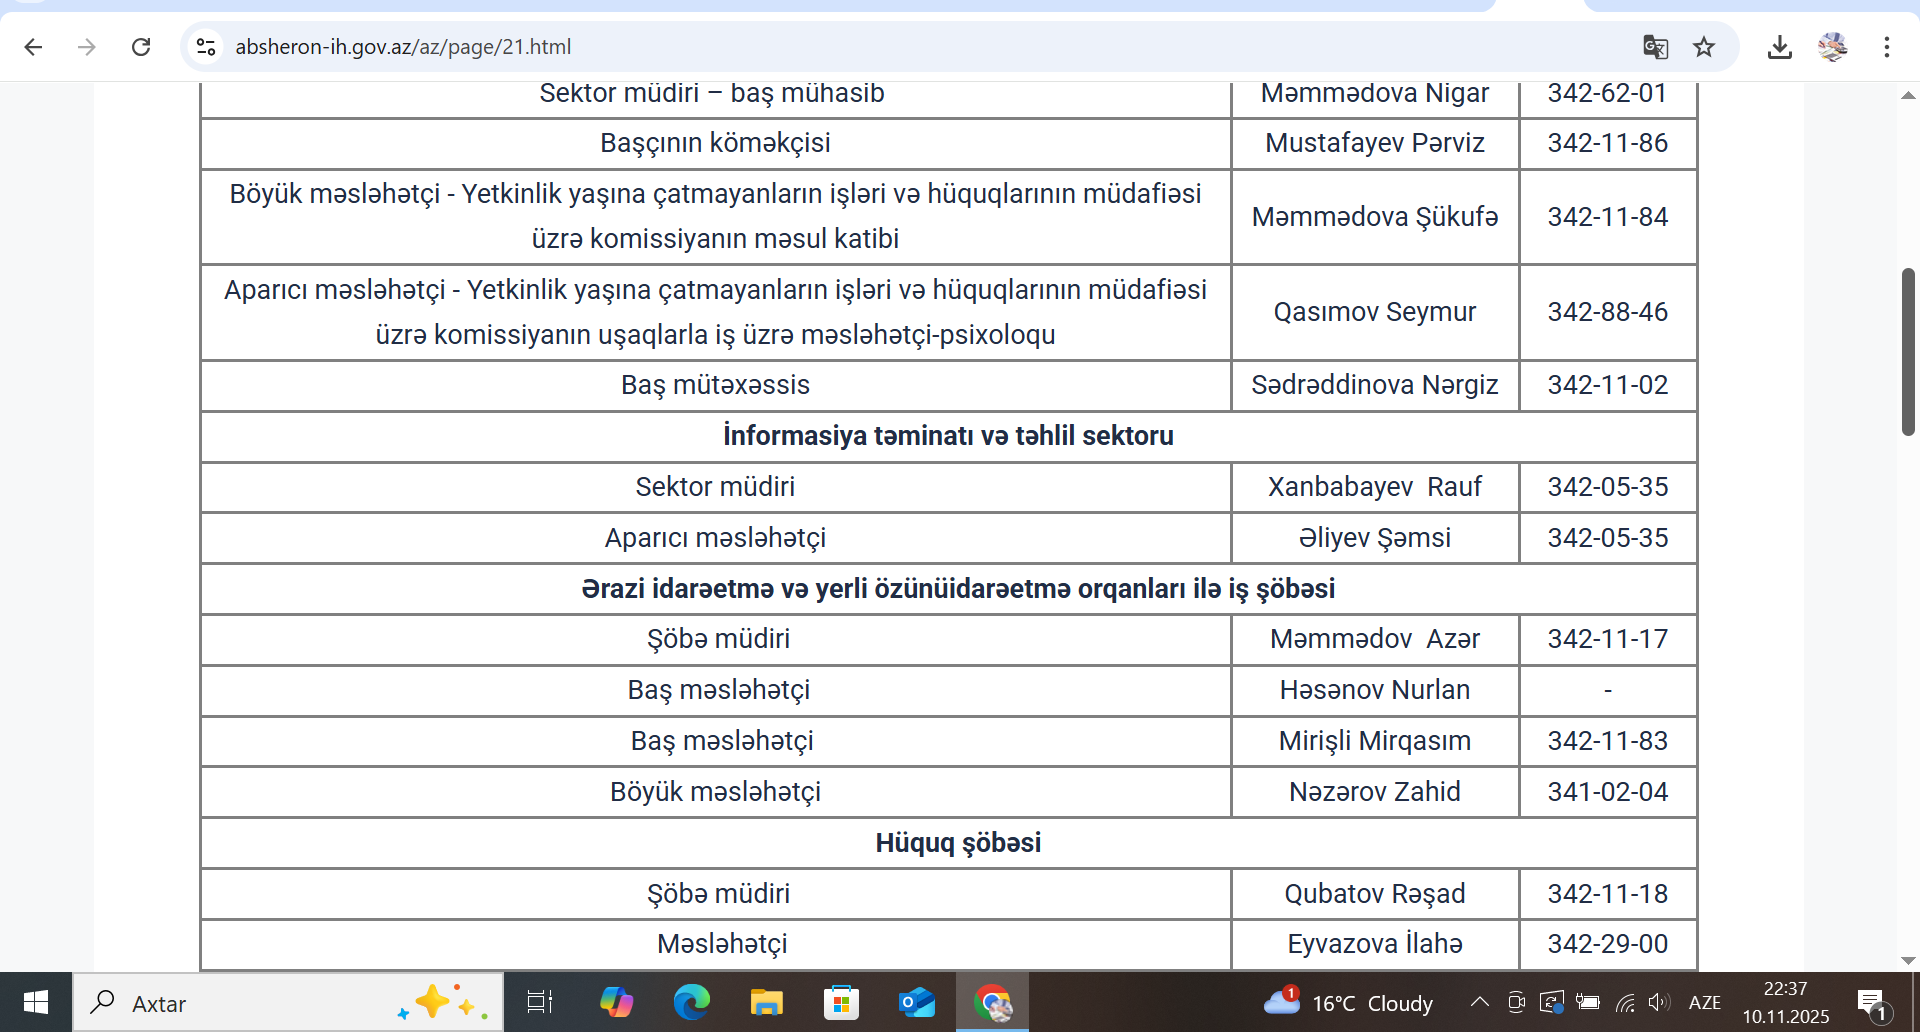Expand hidden system tray icons
Image resolution: width=1920 pixels, height=1032 pixels.
(x=1479, y=1002)
